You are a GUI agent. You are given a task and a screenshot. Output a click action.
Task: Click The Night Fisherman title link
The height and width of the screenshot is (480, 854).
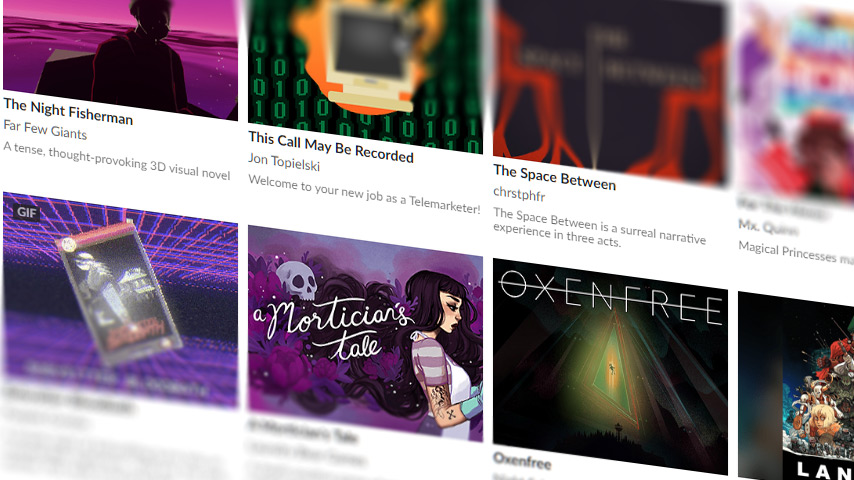(68, 111)
